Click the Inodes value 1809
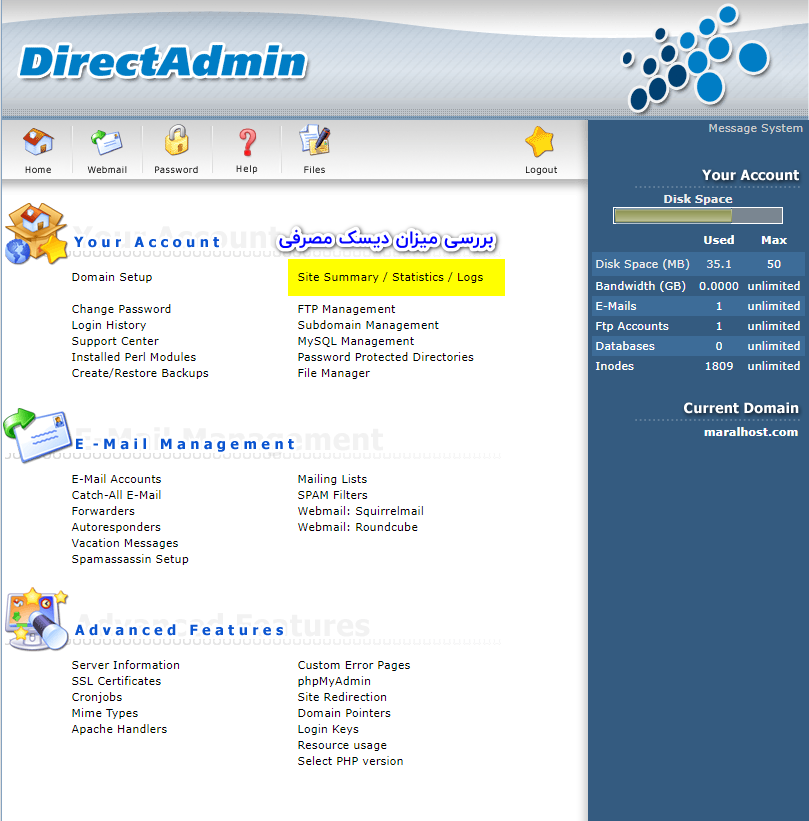The image size is (809, 821). (x=719, y=366)
